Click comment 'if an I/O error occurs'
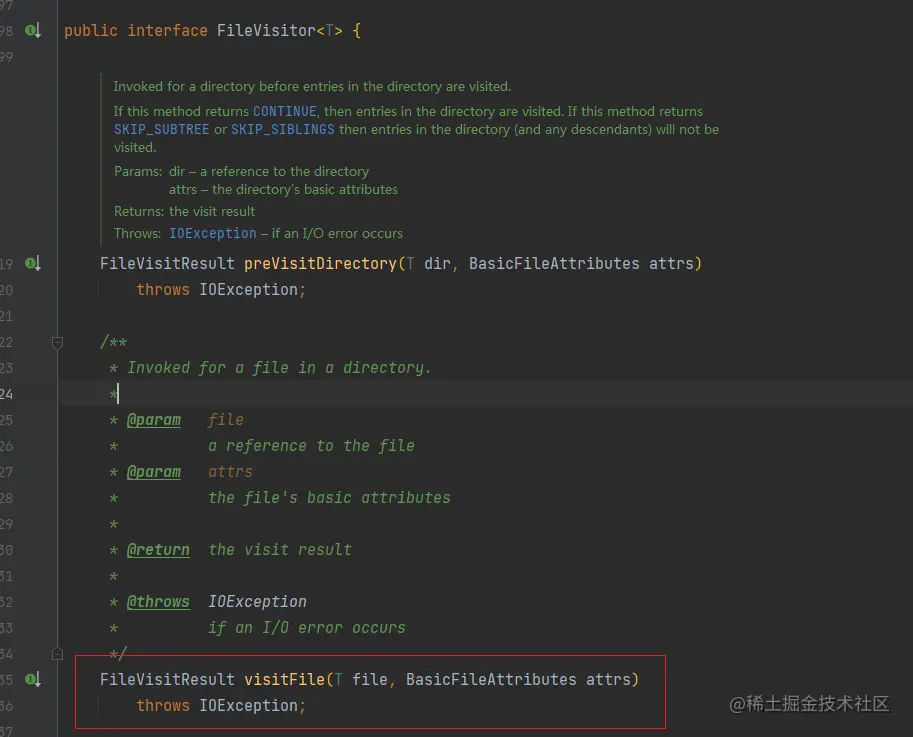The image size is (913, 737). tap(307, 628)
